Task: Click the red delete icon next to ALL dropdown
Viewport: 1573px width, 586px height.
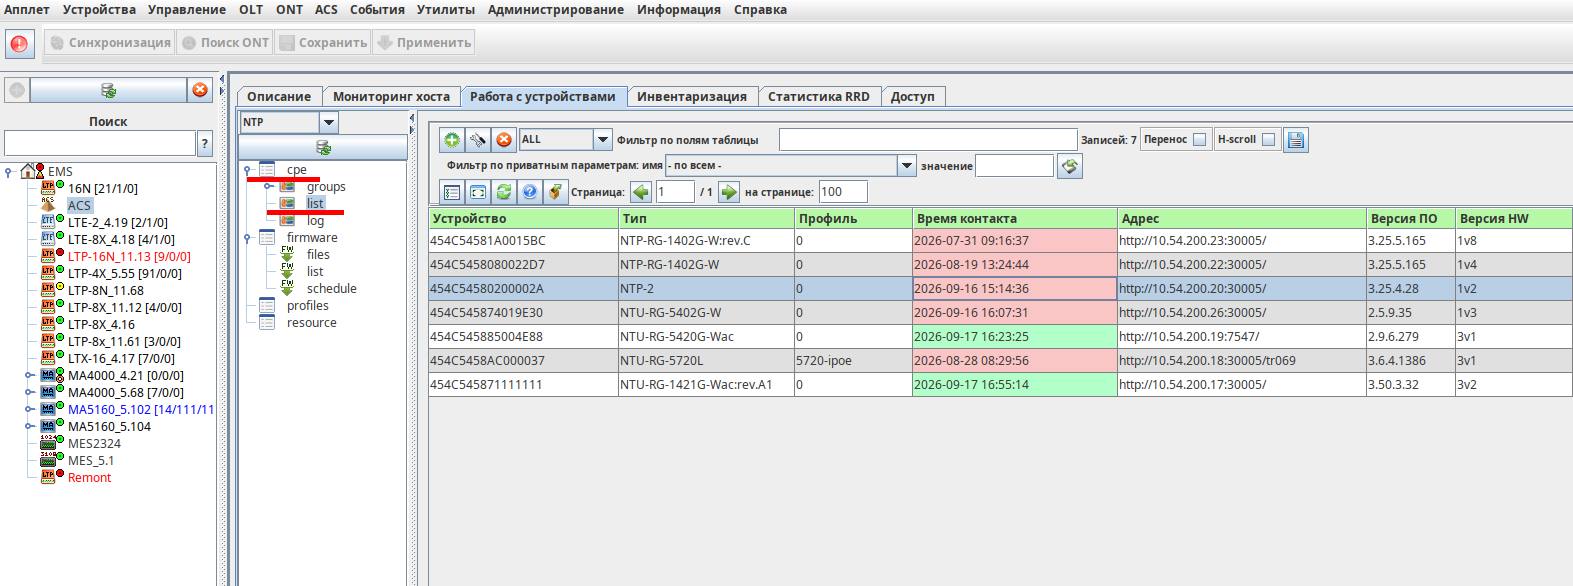Action: tap(504, 140)
